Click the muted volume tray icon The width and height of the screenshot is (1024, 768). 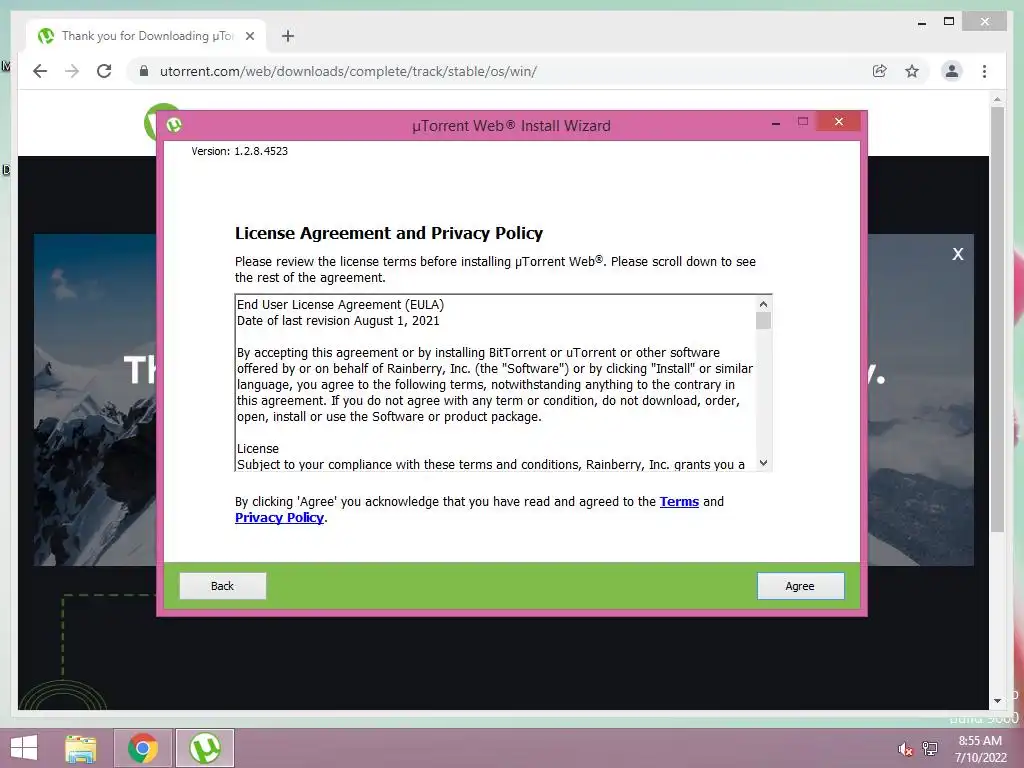pyautogui.click(x=904, y=749)
